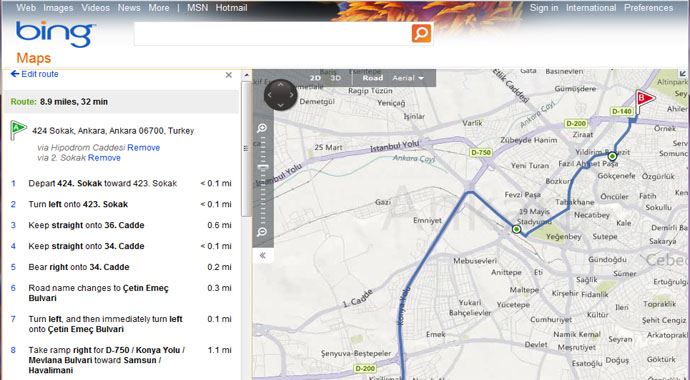
Task: Click the D-200 shield near Şenyuva-Beştepeler
Action: pyautogui.click(x=364, y=368)
